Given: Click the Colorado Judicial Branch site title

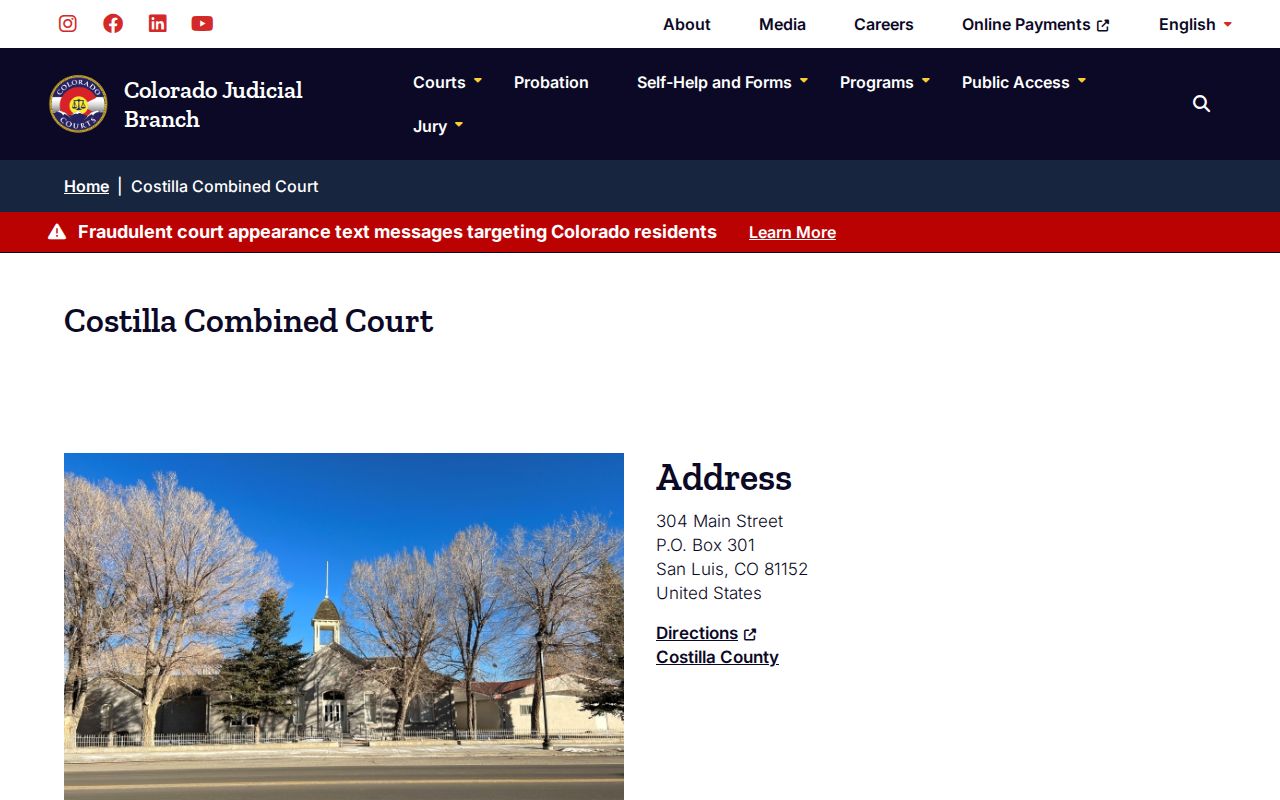Looking at the screenshot, I should 213,104.
